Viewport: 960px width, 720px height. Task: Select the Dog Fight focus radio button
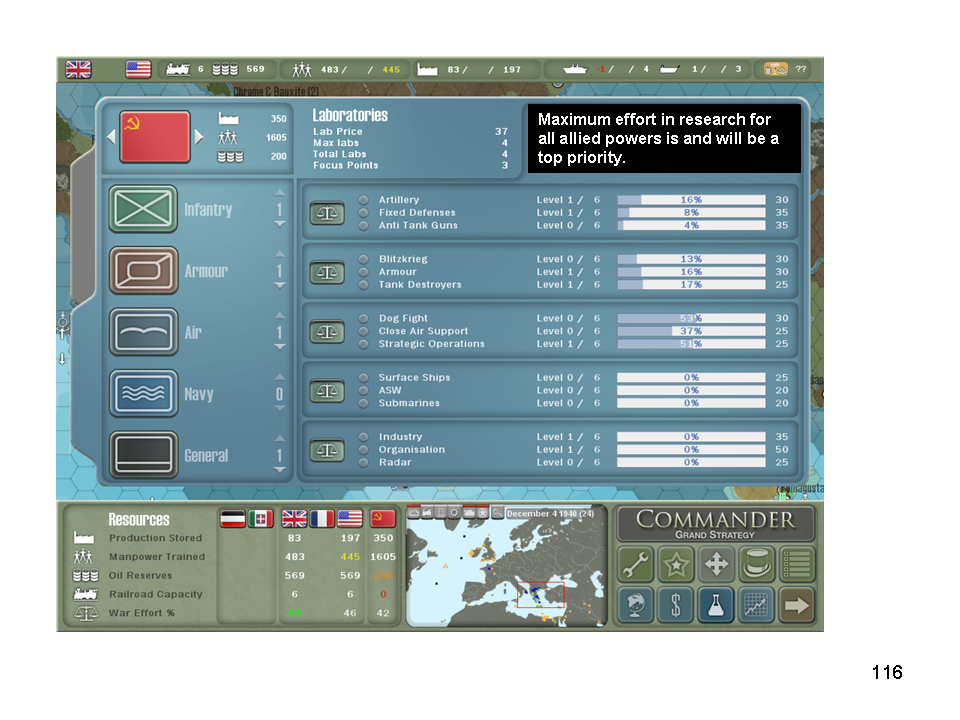click(364, 319)
